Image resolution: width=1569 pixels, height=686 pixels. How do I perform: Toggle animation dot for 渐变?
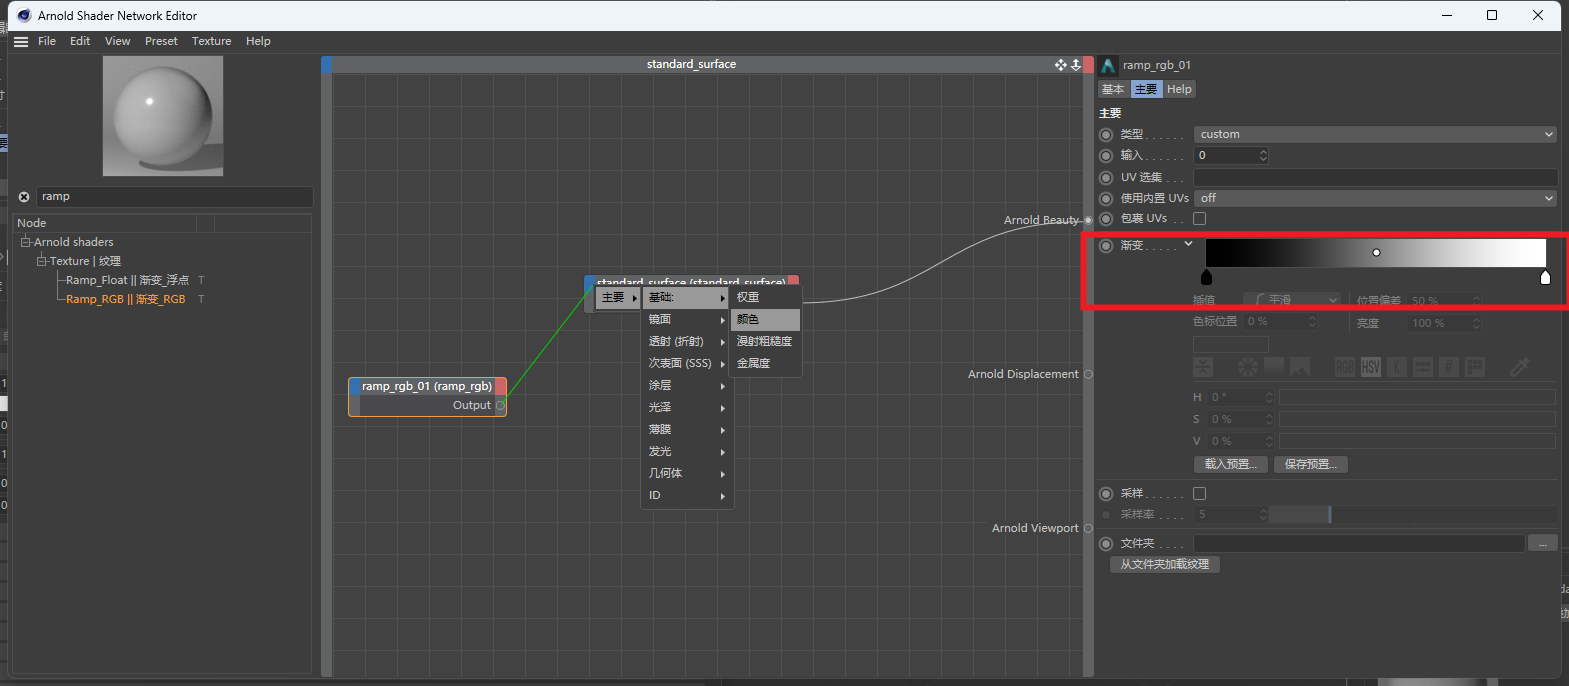1106,245
